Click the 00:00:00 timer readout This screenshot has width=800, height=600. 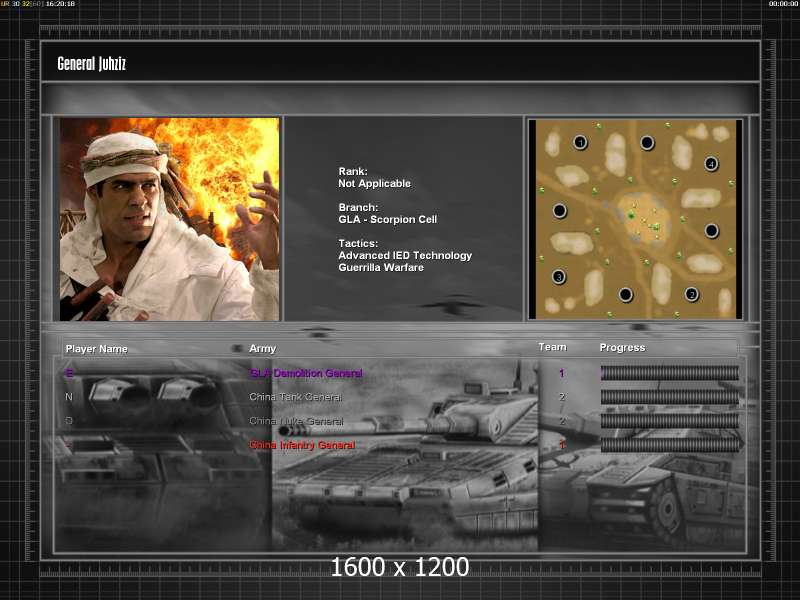click(x=784, y=4)
